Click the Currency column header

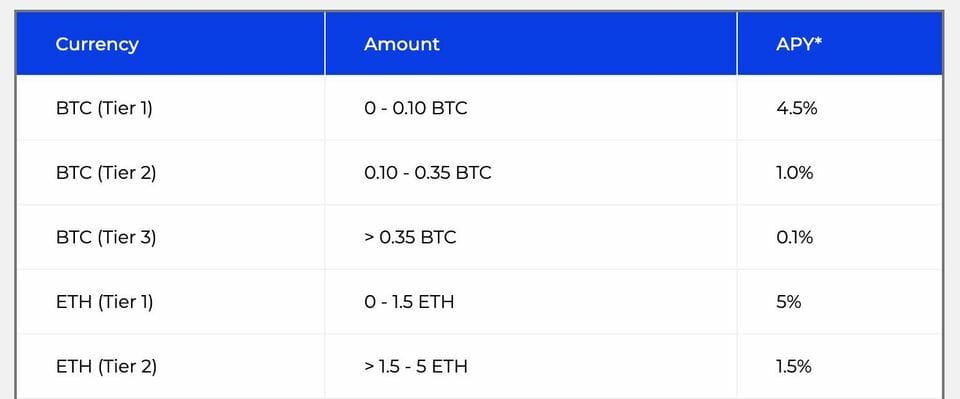[97, 45]
